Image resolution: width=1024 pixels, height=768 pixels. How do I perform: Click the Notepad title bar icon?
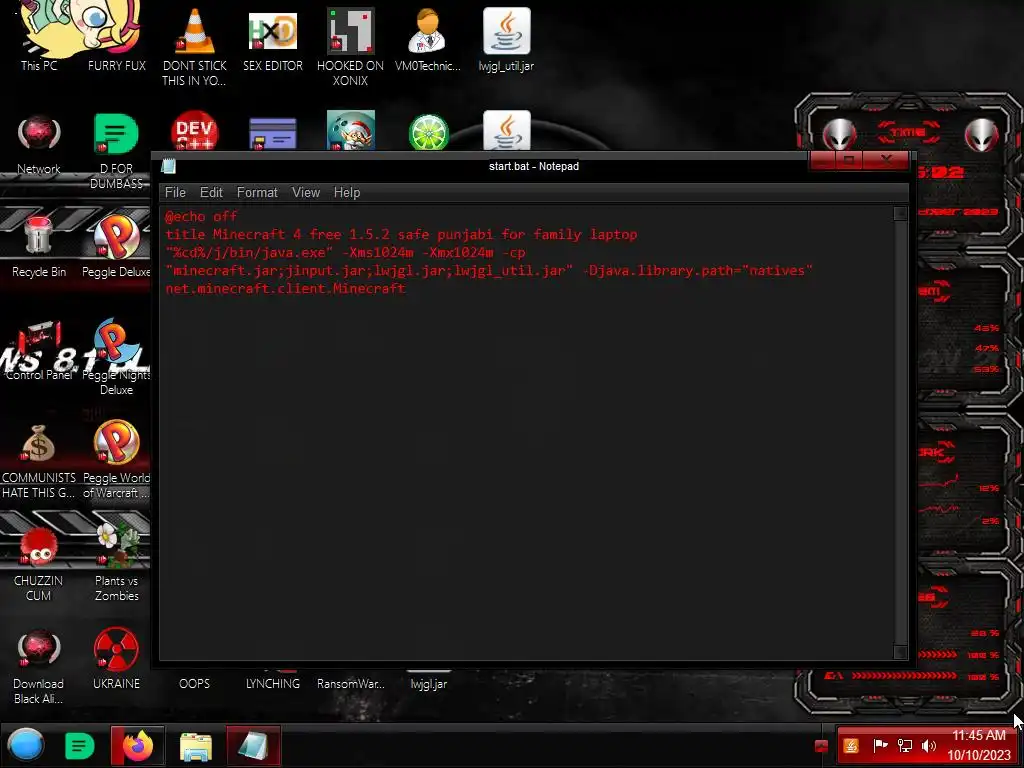tap(168, 166)
